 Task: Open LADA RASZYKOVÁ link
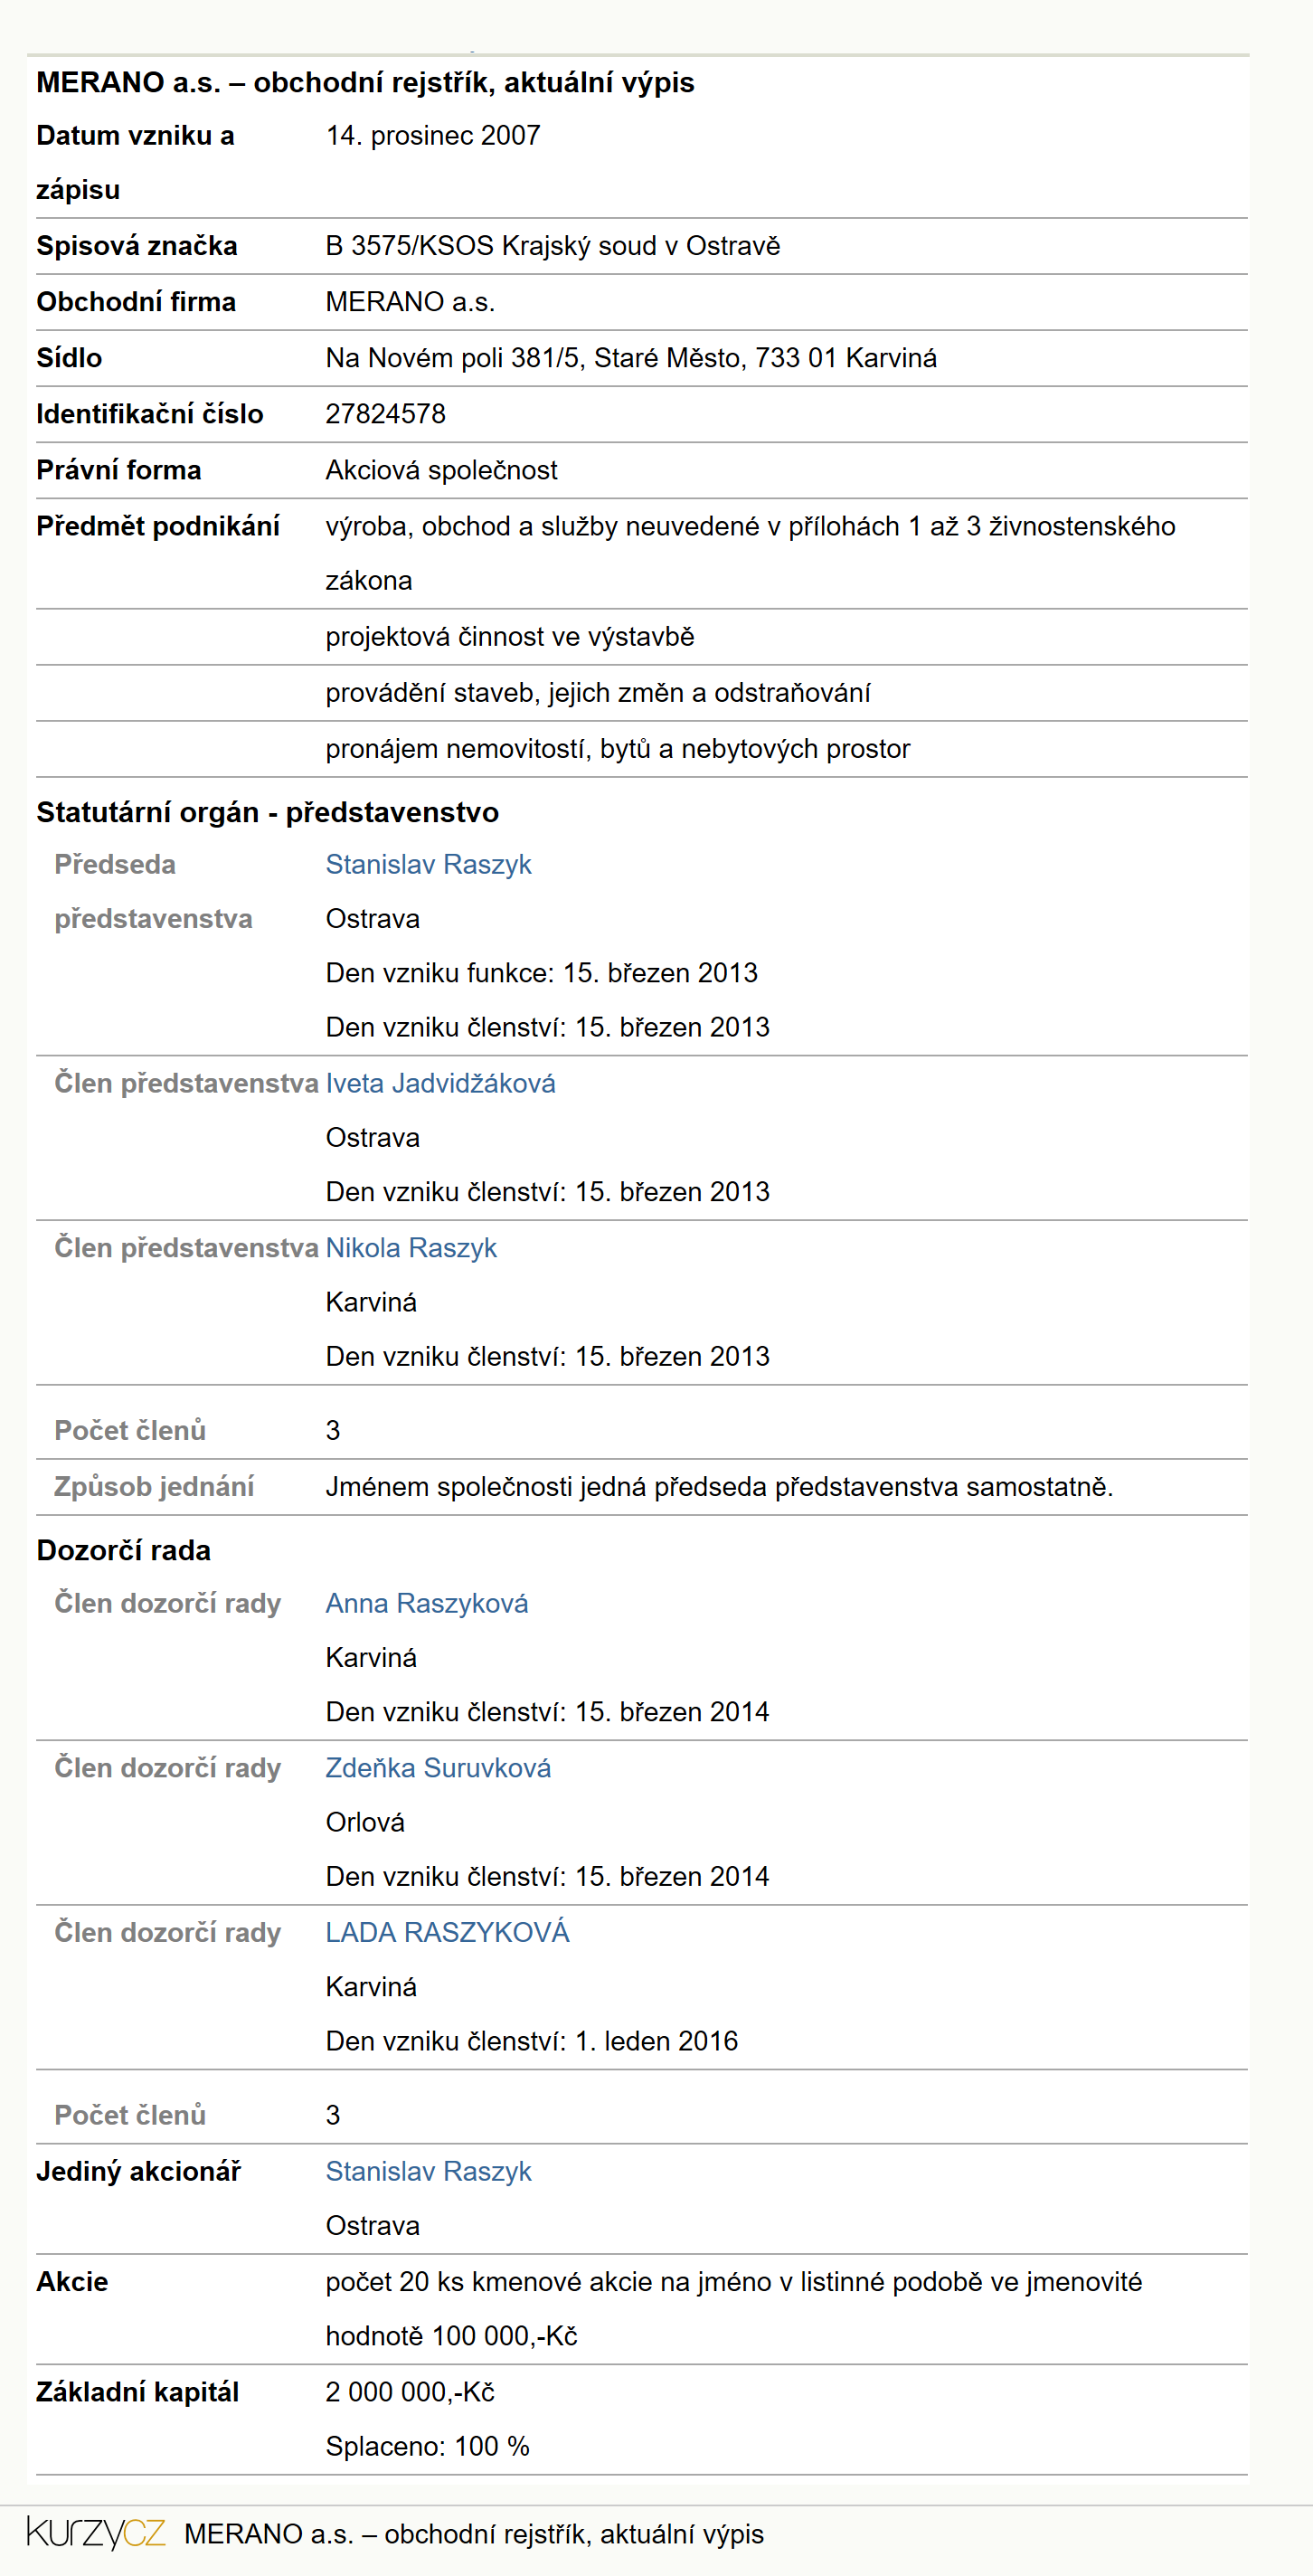coord(447,1932)
